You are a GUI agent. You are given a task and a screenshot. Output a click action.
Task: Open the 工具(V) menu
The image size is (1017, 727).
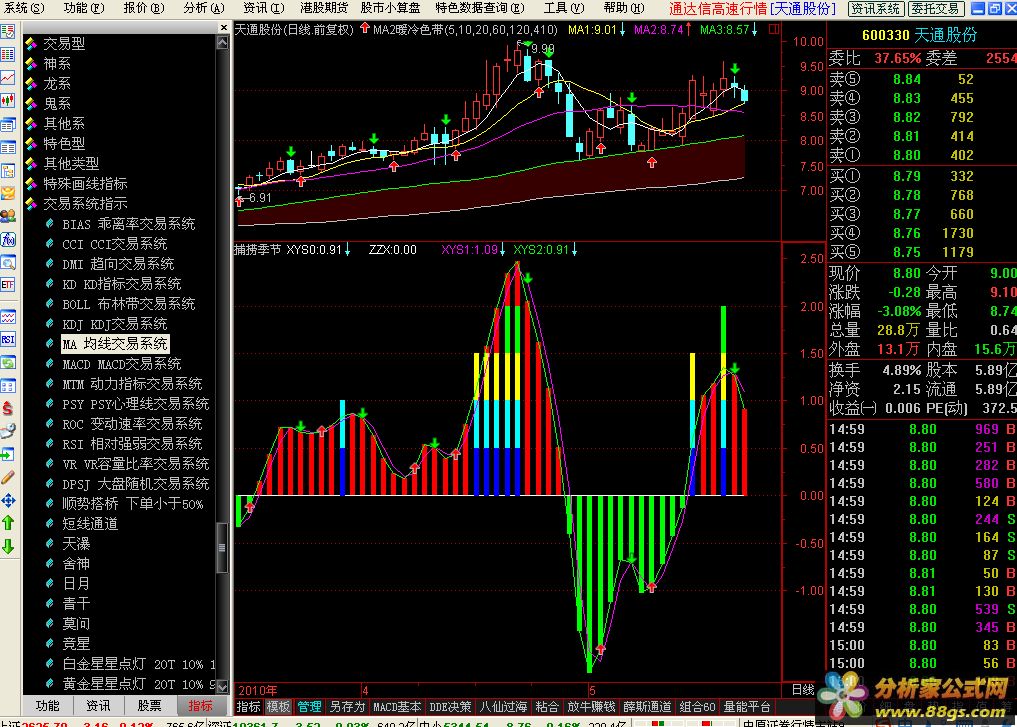pos(564,8)
